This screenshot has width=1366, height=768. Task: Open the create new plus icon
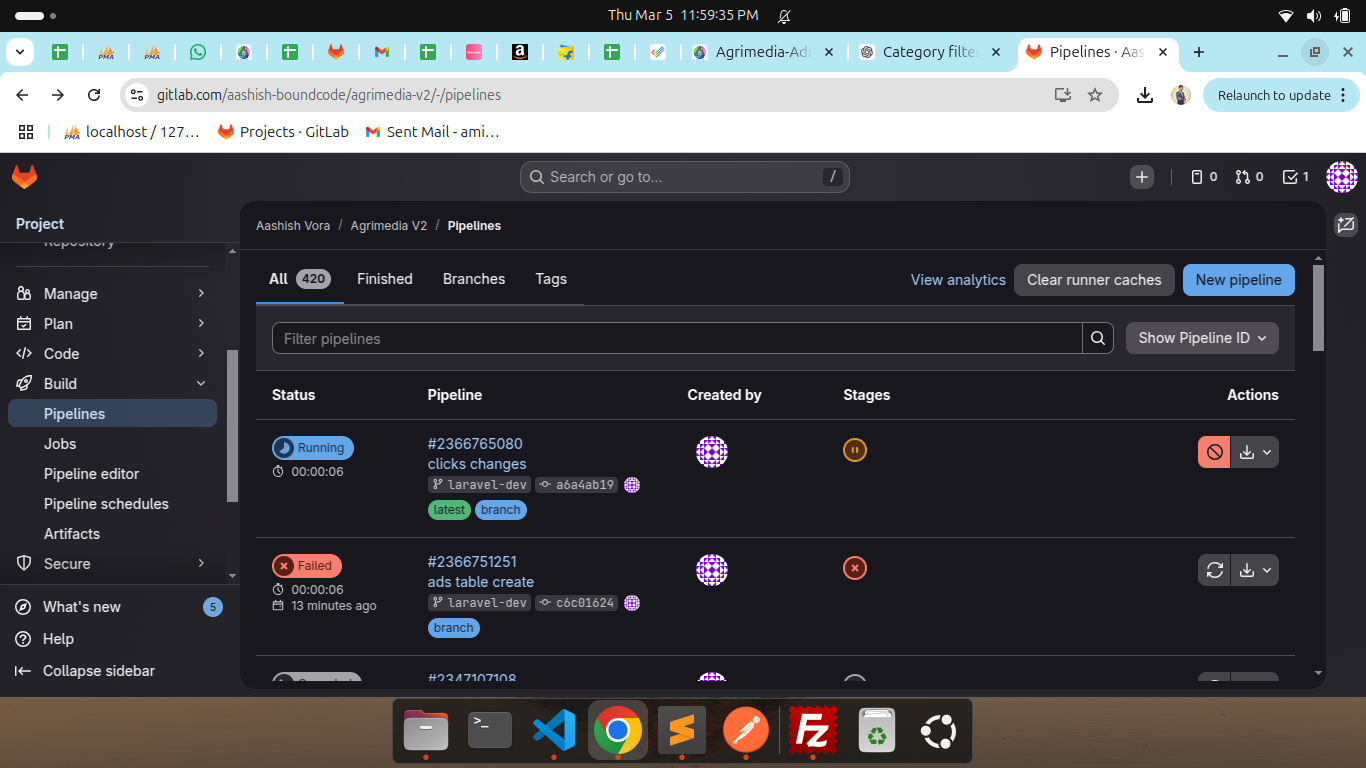(1142, 177)
